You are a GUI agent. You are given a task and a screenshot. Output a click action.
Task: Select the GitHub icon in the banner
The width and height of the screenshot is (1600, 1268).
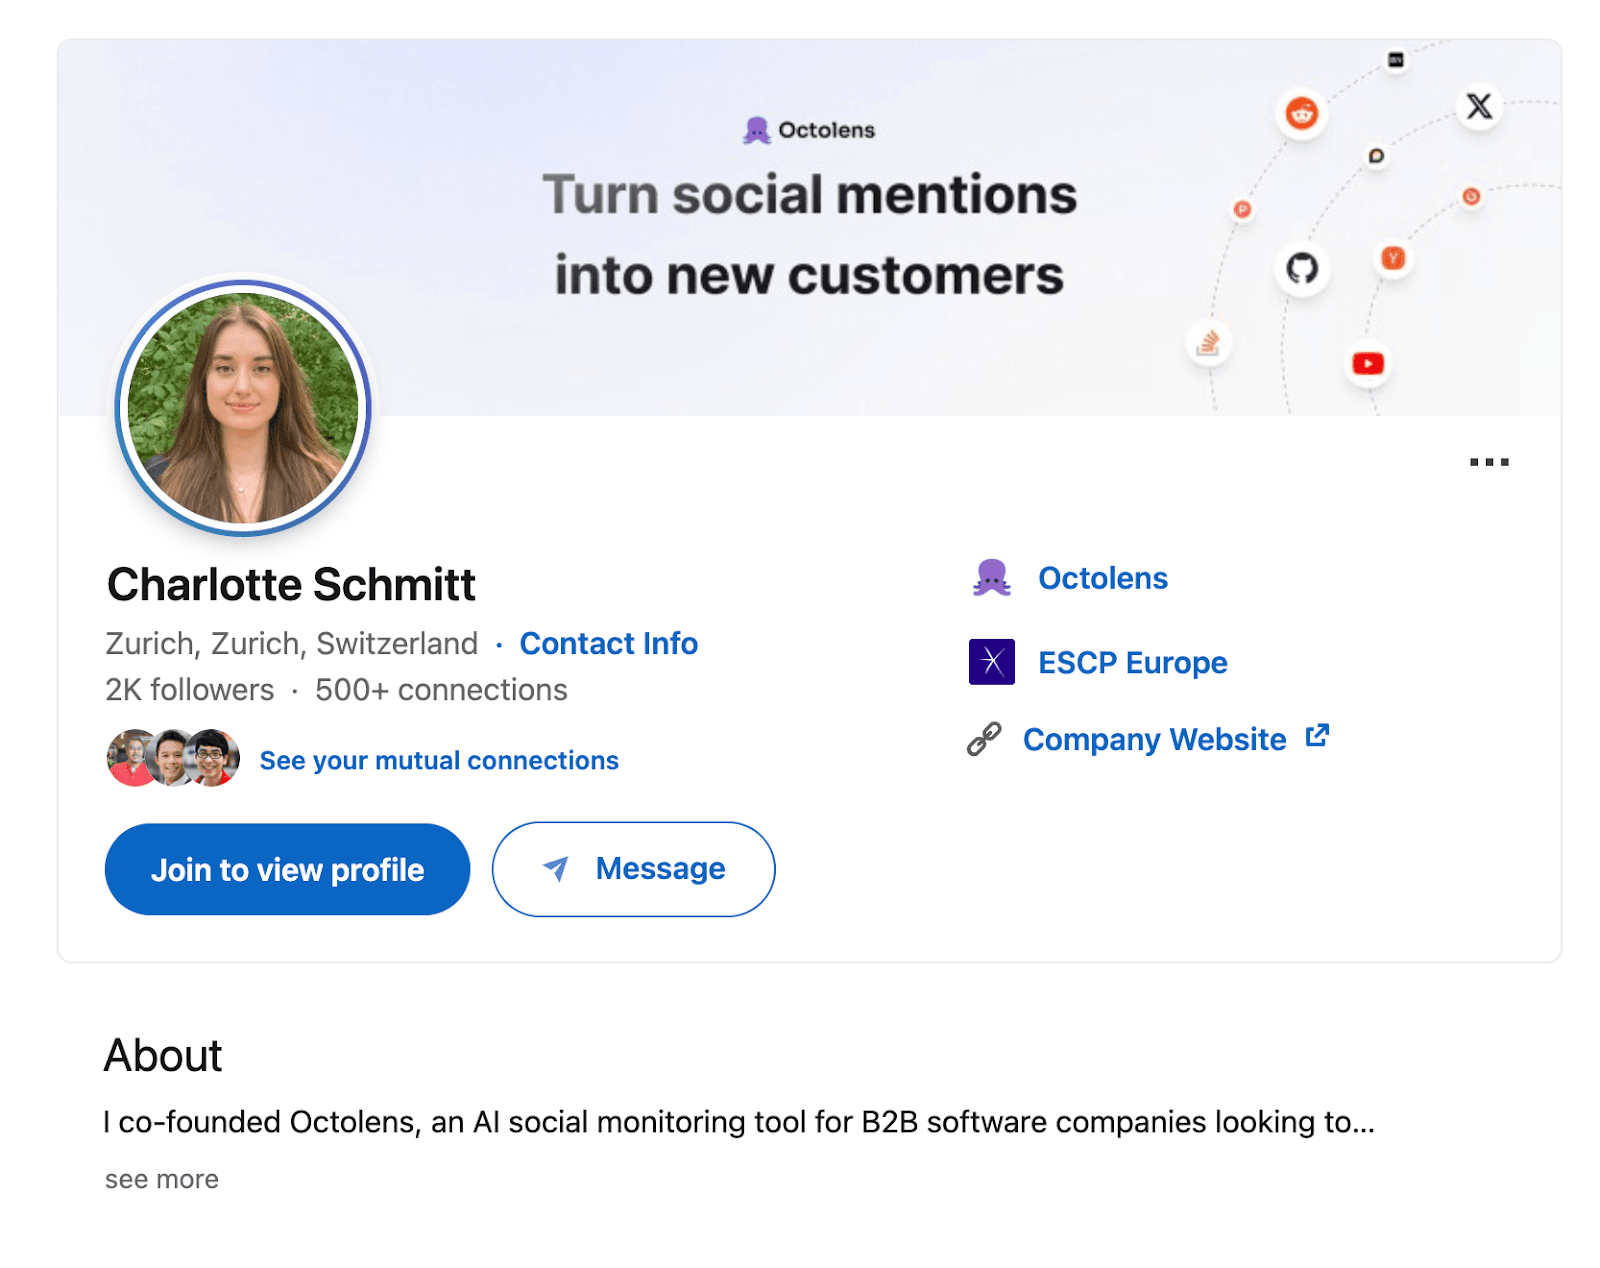(1300, 268)
